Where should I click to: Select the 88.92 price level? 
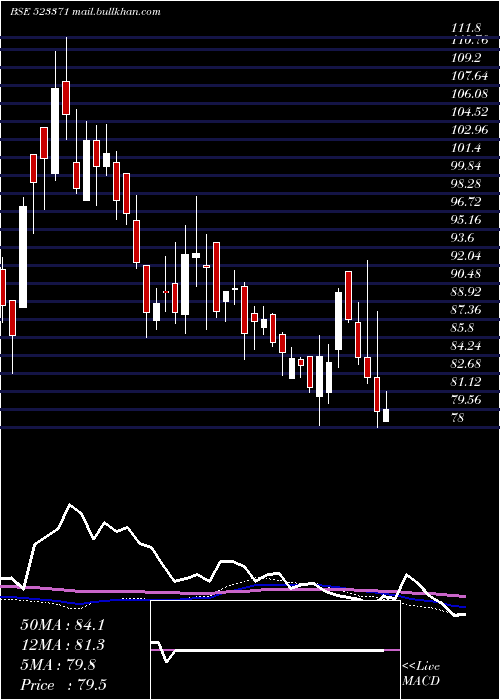[467, 292]
